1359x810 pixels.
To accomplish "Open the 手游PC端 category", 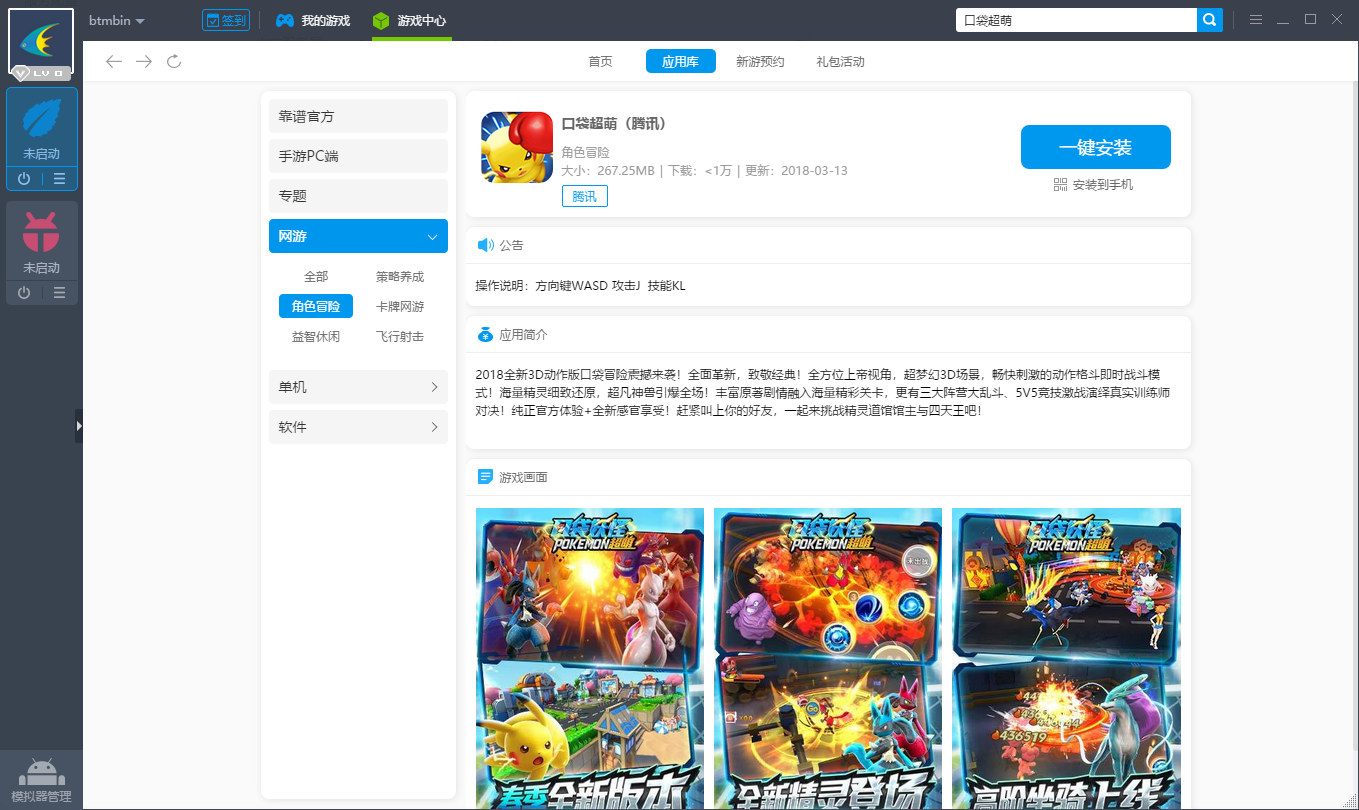I will (x=358, y=156).
